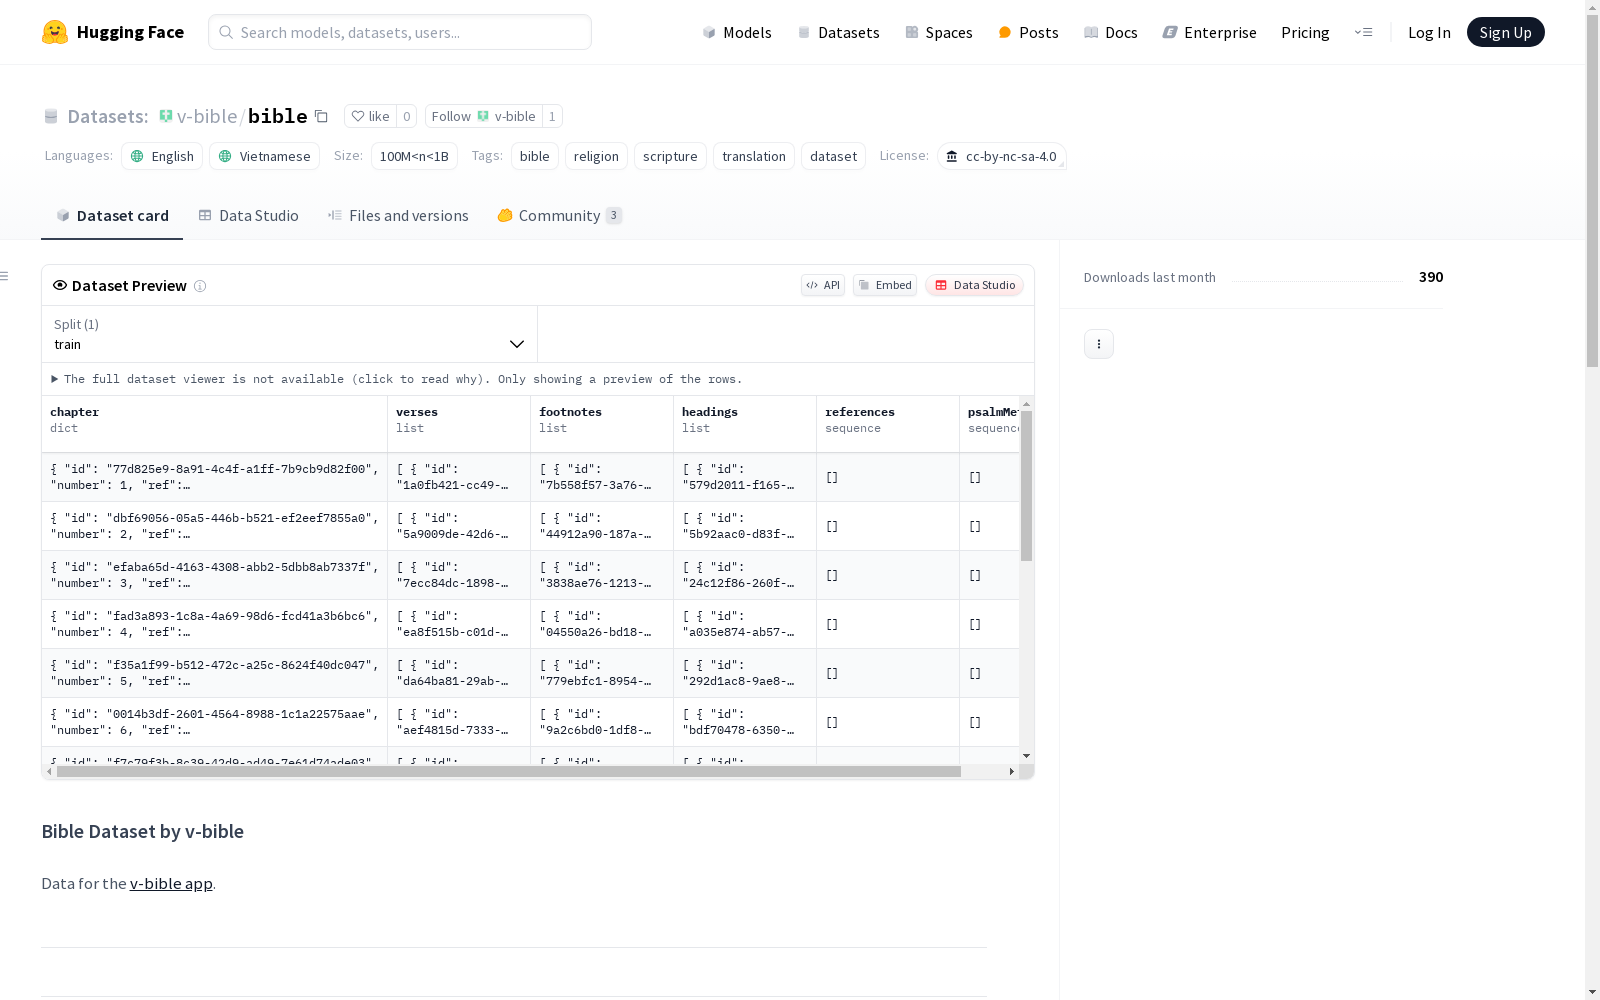Switch to the Files and versions tab
Image resolution: width=1600 pixels, height=1000 pixels.
tap(398, 215)
